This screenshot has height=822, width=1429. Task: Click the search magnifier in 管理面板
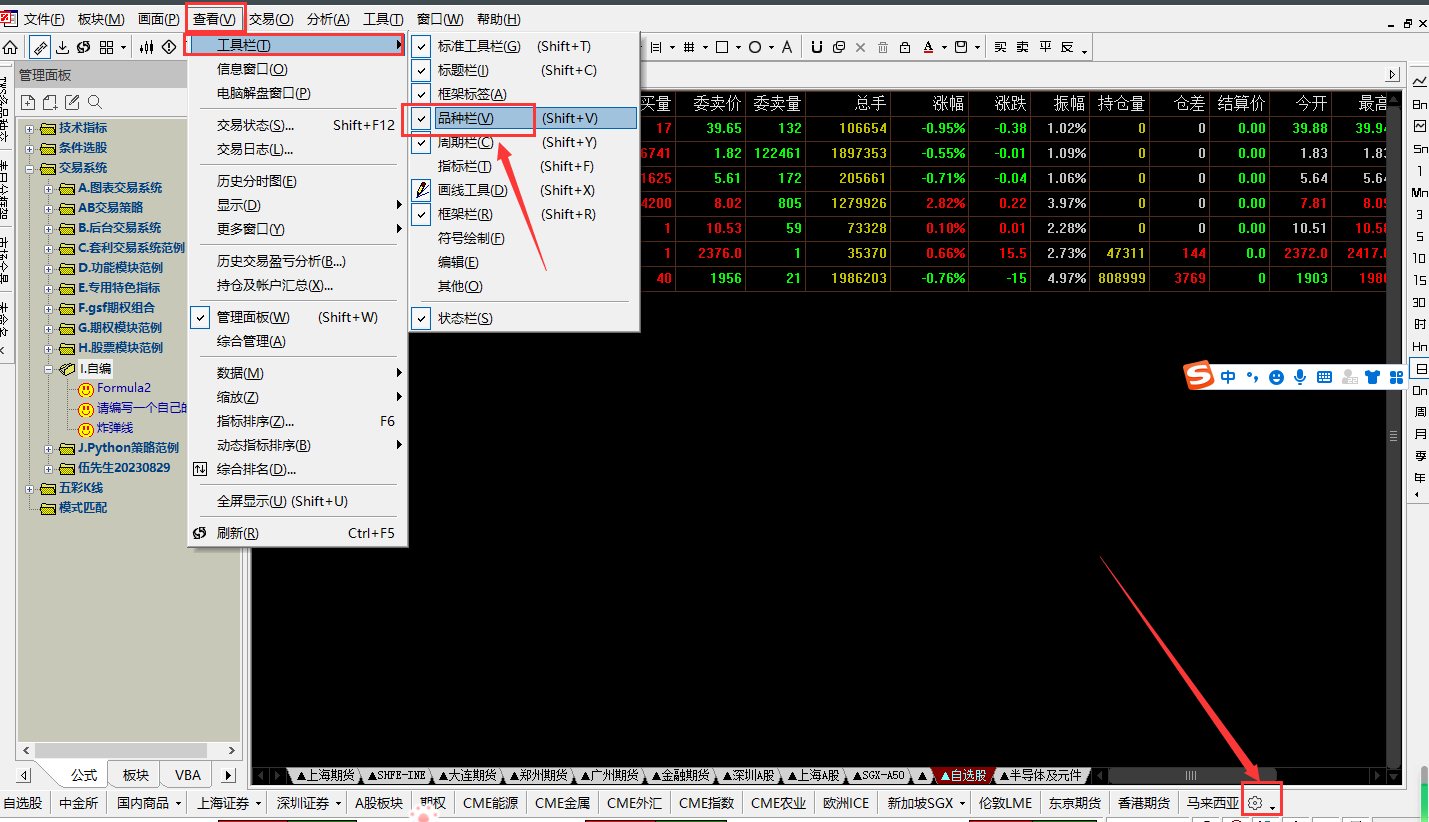point(95,102)
